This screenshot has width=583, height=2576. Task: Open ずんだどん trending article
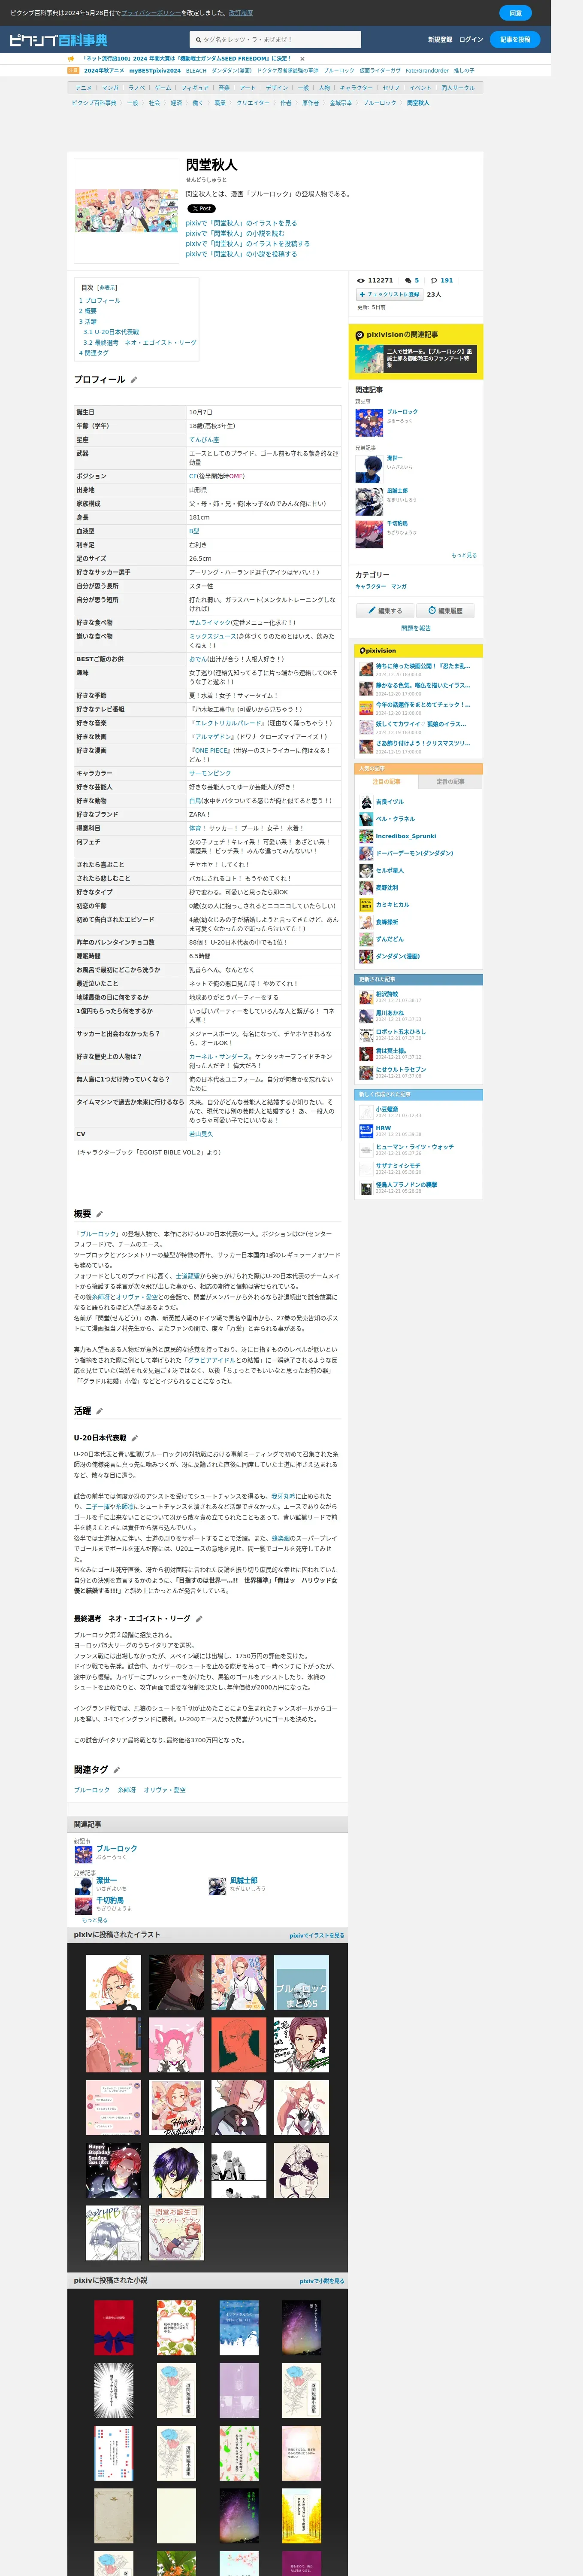390,940
